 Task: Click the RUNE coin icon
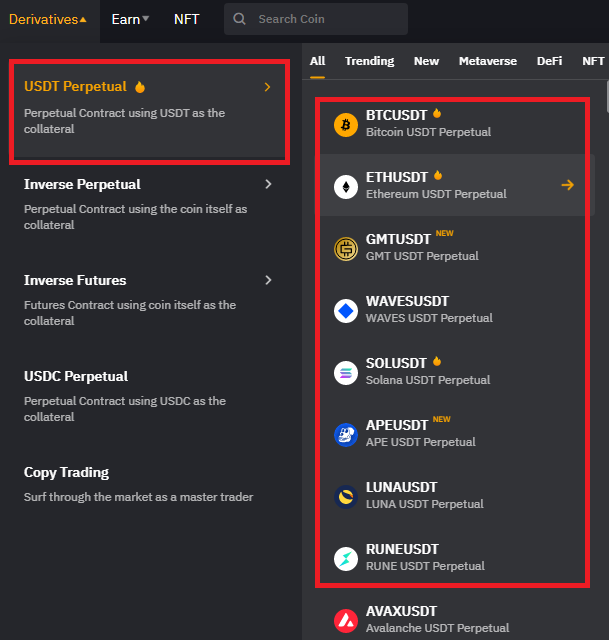pyautogui.click(x=346, y=559)
